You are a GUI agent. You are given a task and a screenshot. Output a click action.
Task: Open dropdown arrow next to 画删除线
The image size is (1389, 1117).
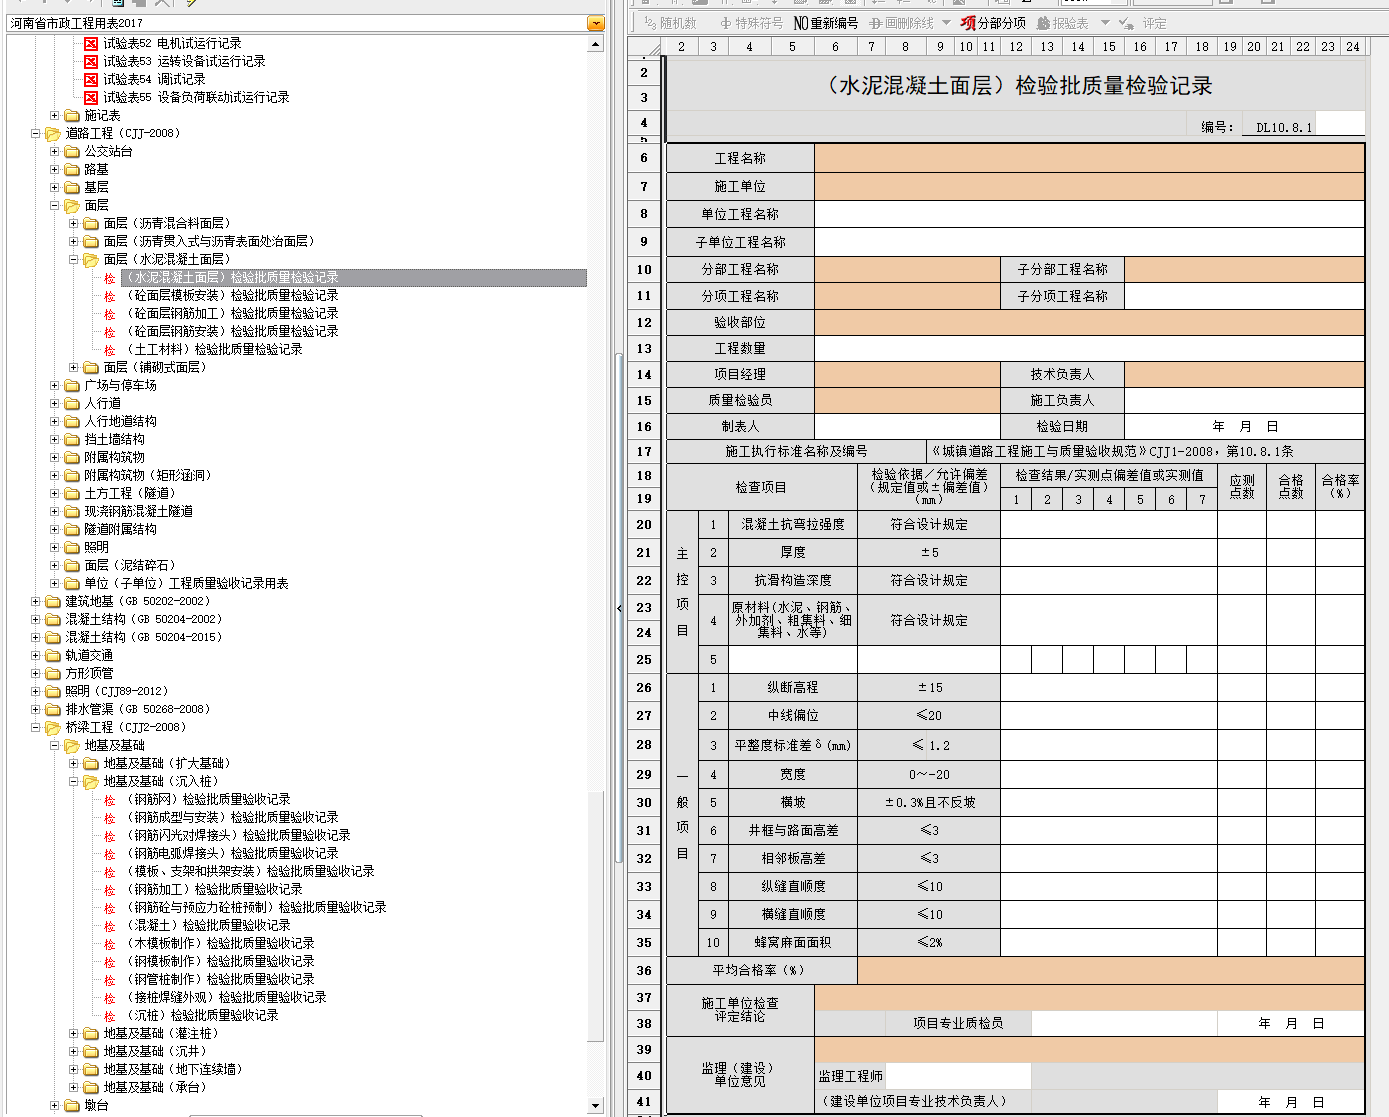(x=946, y=23)
